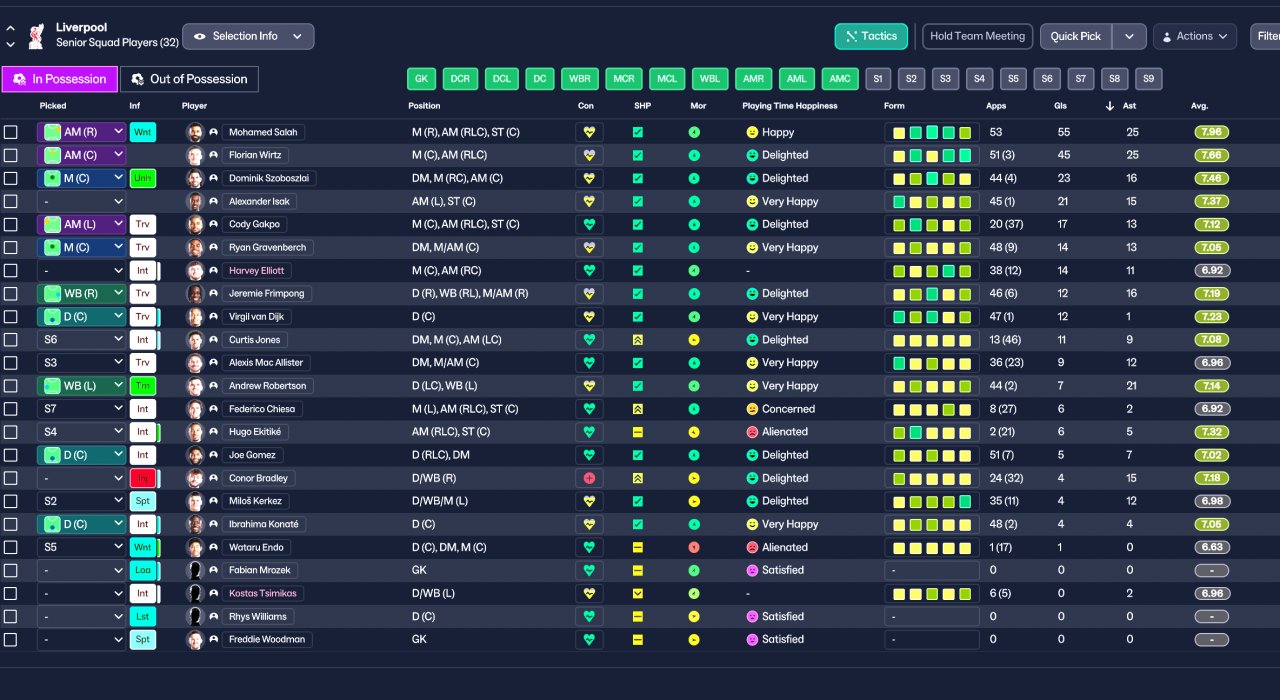Click the Playing Time Happiness column header
This screenshot has height=700, width=1280.
pos(790,106)
